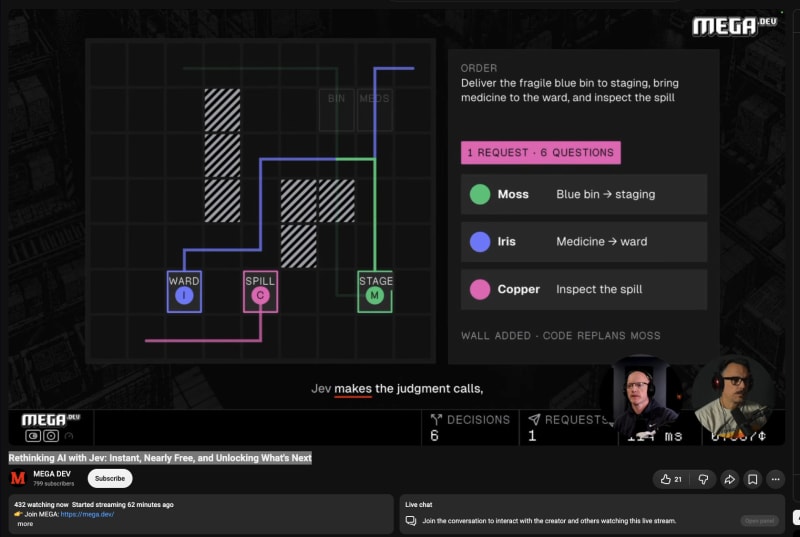The height and width of the screenshot is (537, 800).
Task: Click the green Moss agent dot
Action: (x=480, y=194)
